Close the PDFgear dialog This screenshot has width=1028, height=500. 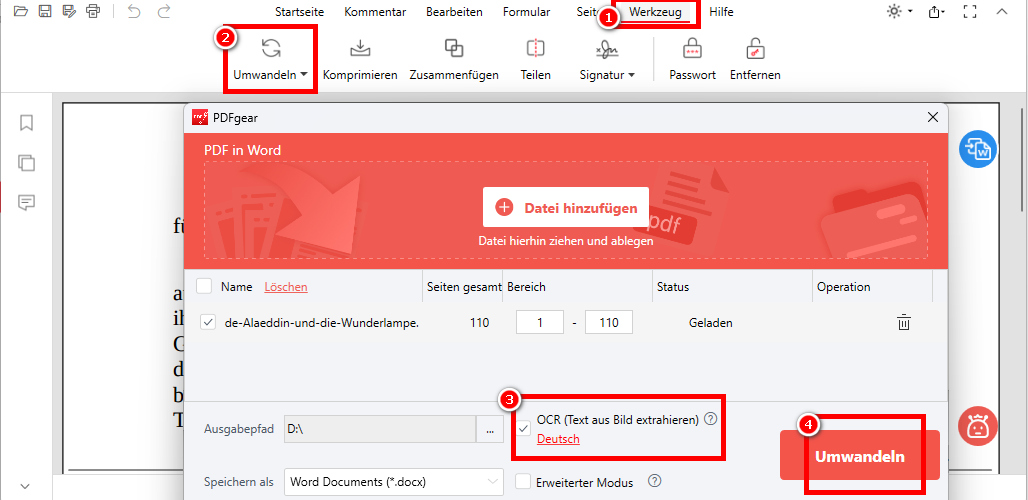click(932, 117)
